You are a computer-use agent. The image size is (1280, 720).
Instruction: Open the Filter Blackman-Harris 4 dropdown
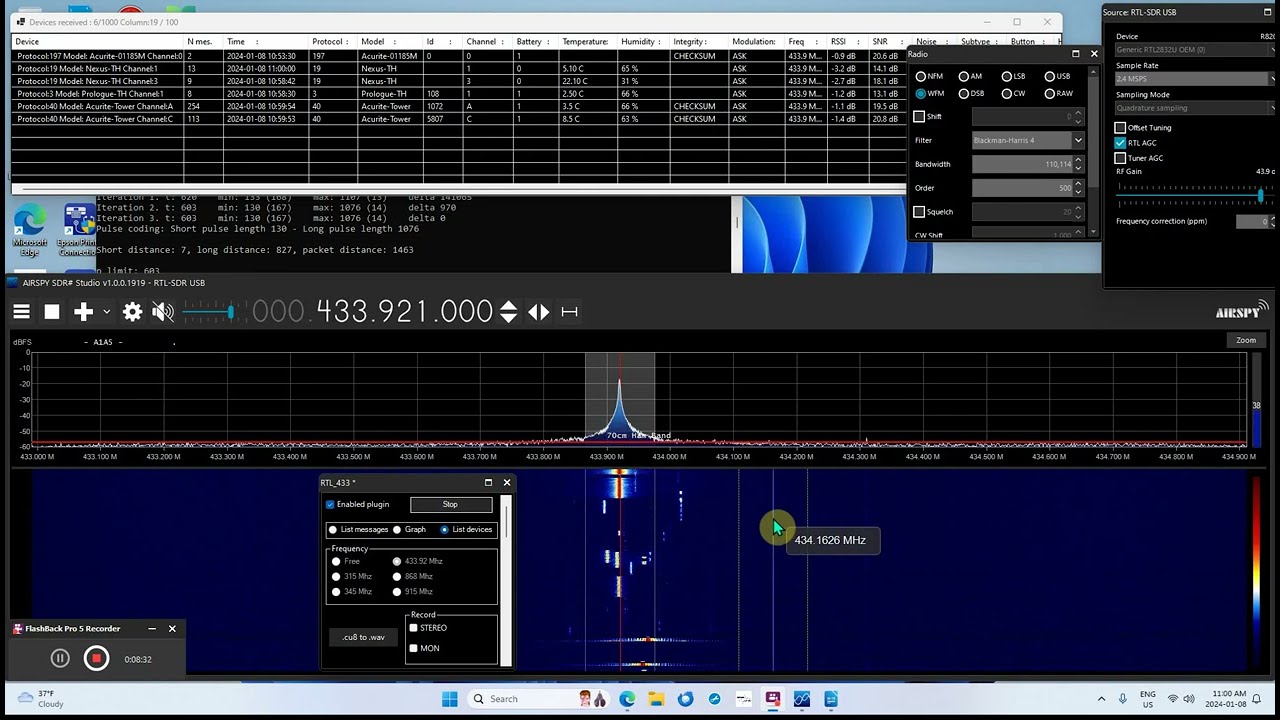pos(1028,141)
